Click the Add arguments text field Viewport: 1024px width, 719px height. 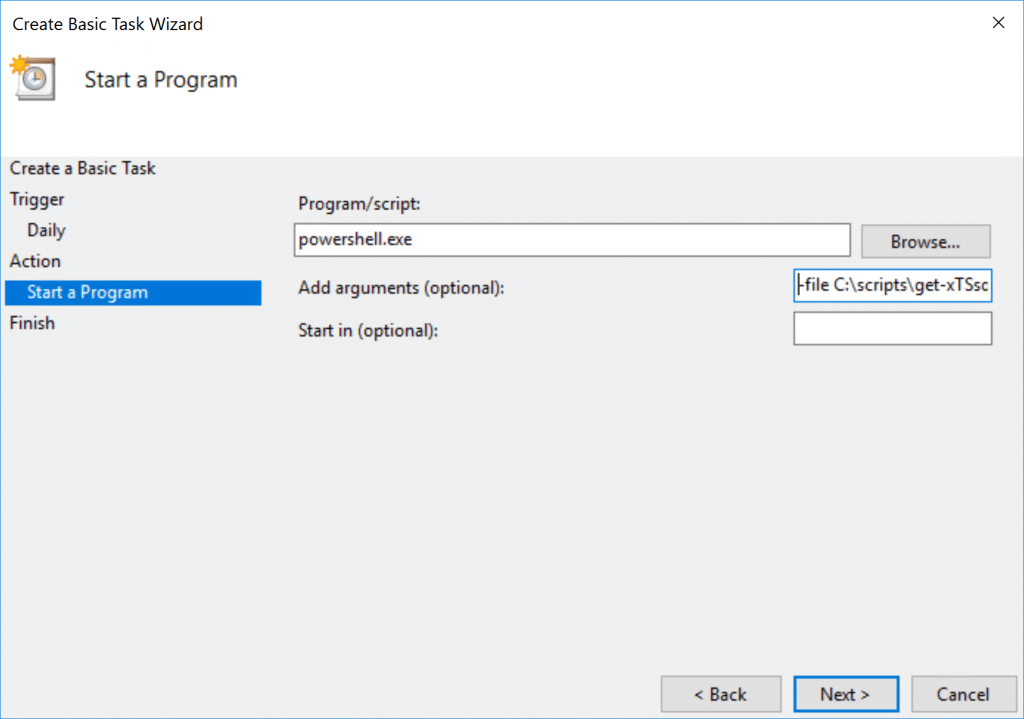pyautogui.click(x=892, y=285)
